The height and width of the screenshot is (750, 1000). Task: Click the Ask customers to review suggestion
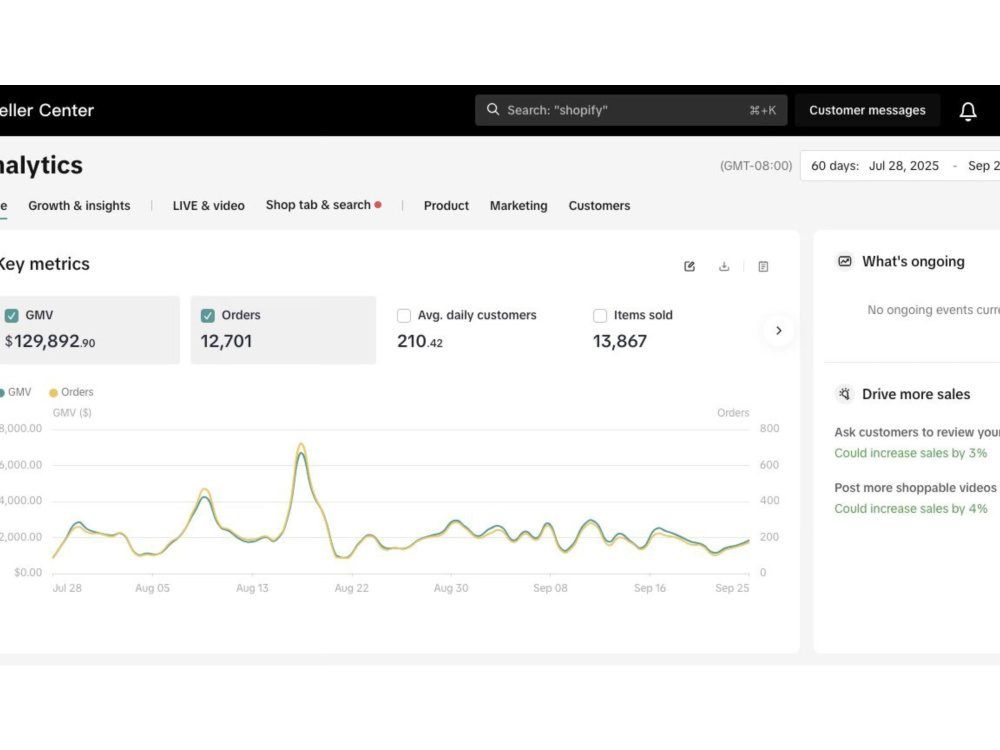point(917,432)
